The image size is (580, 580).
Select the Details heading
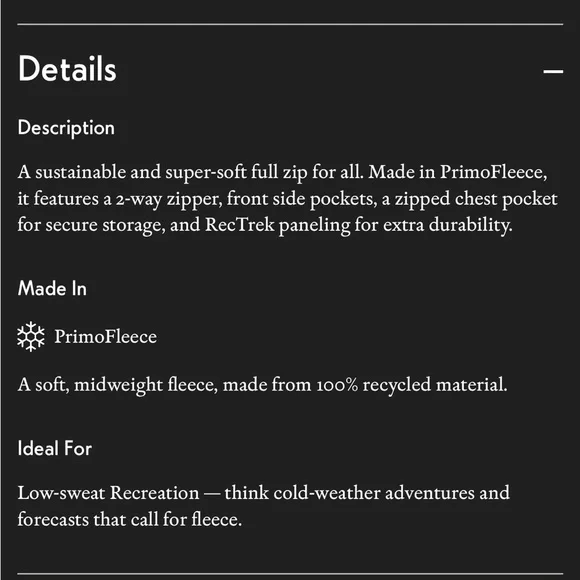(x=67, y=69)
